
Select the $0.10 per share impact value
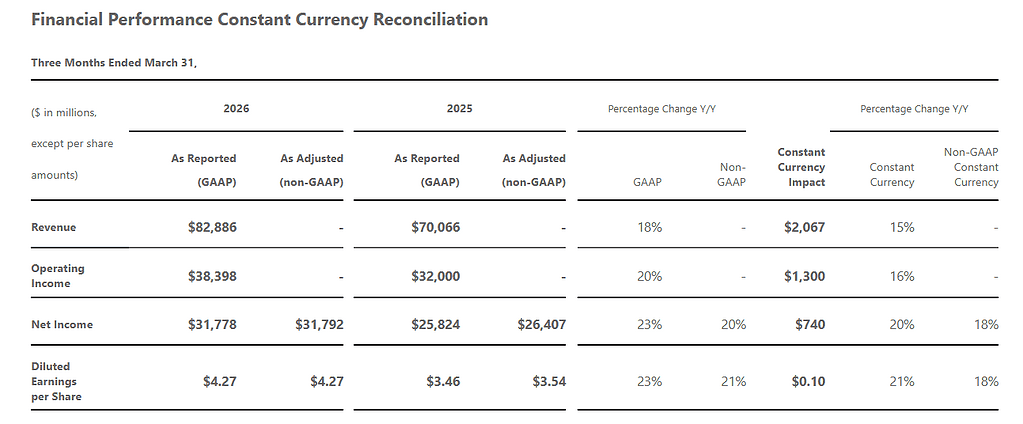[x=809, y=381]
